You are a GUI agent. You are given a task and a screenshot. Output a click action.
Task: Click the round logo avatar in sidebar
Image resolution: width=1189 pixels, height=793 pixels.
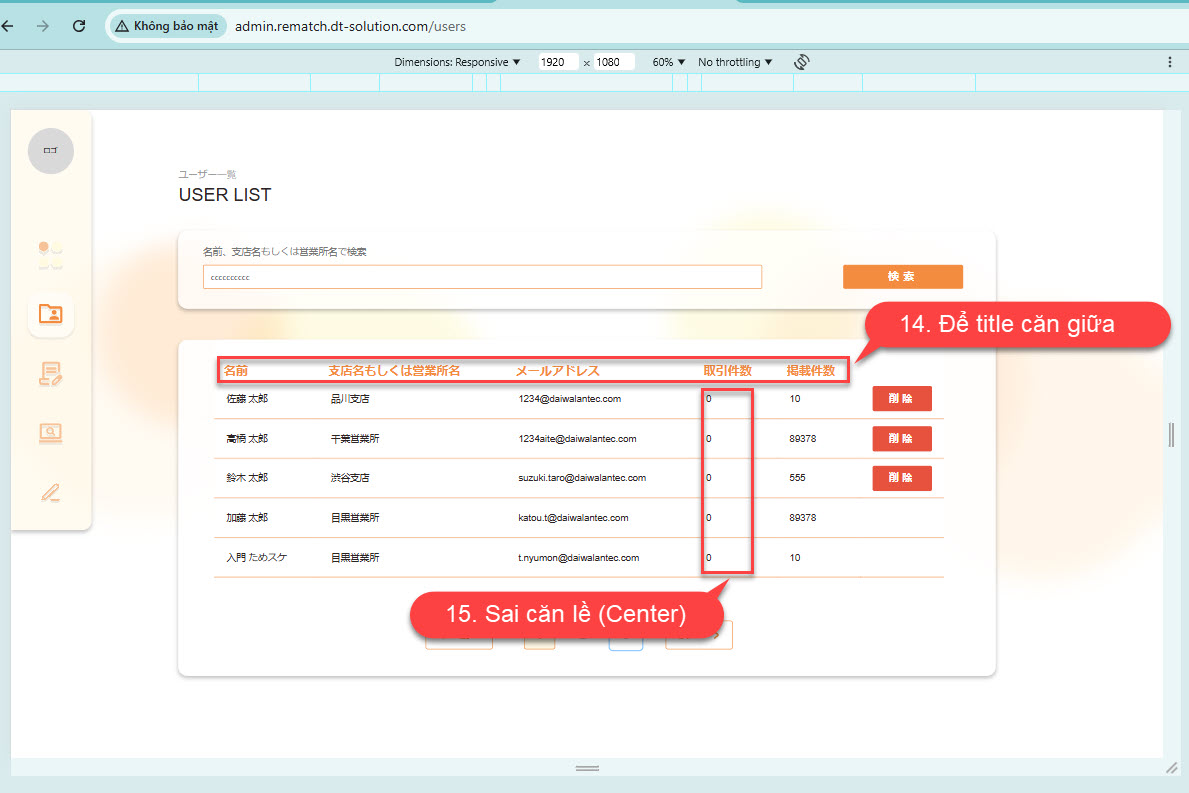tap(50, 151)
